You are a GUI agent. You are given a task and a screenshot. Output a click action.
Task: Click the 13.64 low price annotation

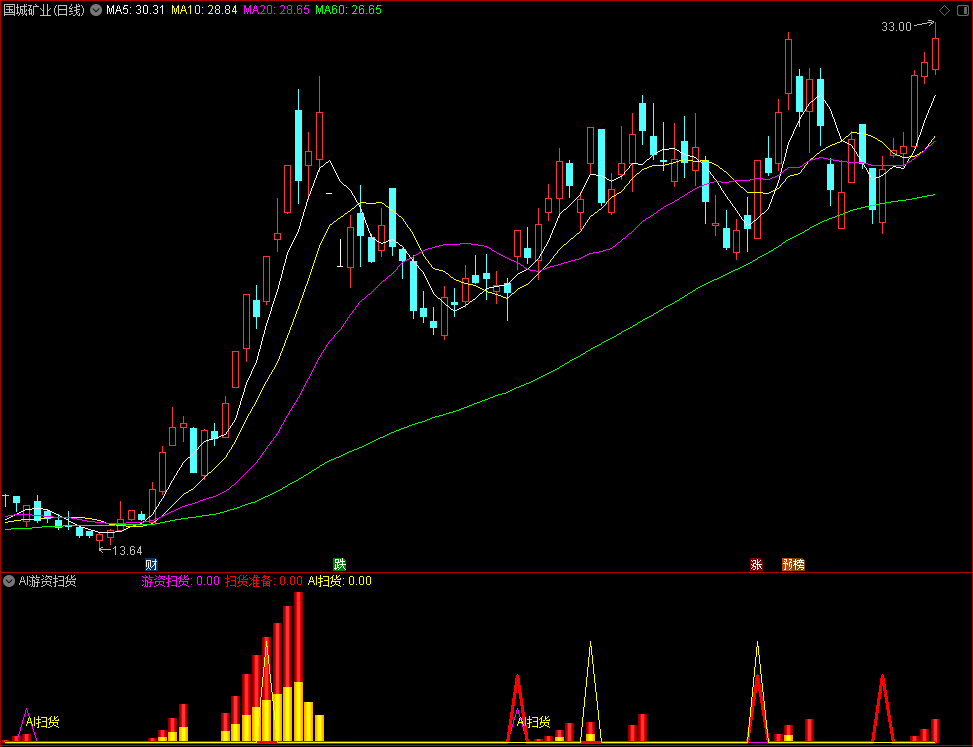tap(127, 550)
